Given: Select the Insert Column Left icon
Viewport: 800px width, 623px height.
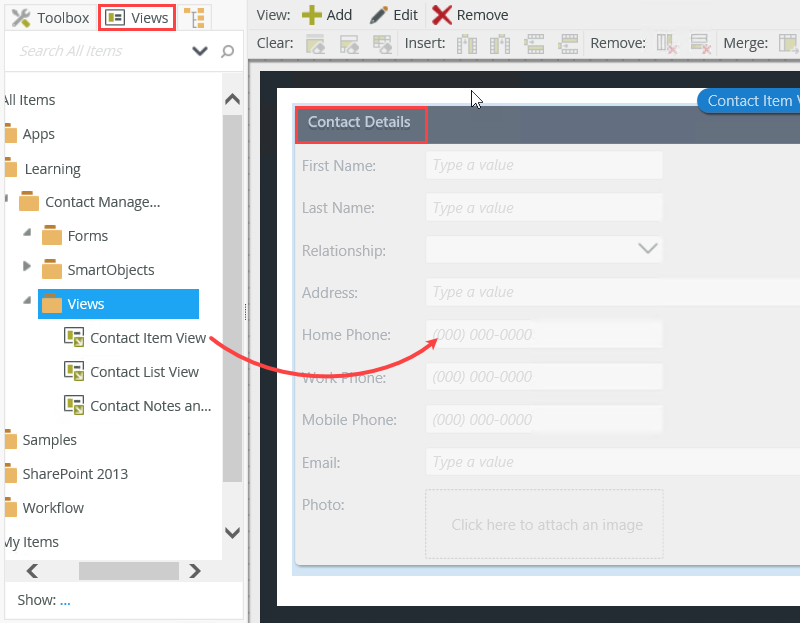Looking at the screenshot, I should click(x=467, y=43).
